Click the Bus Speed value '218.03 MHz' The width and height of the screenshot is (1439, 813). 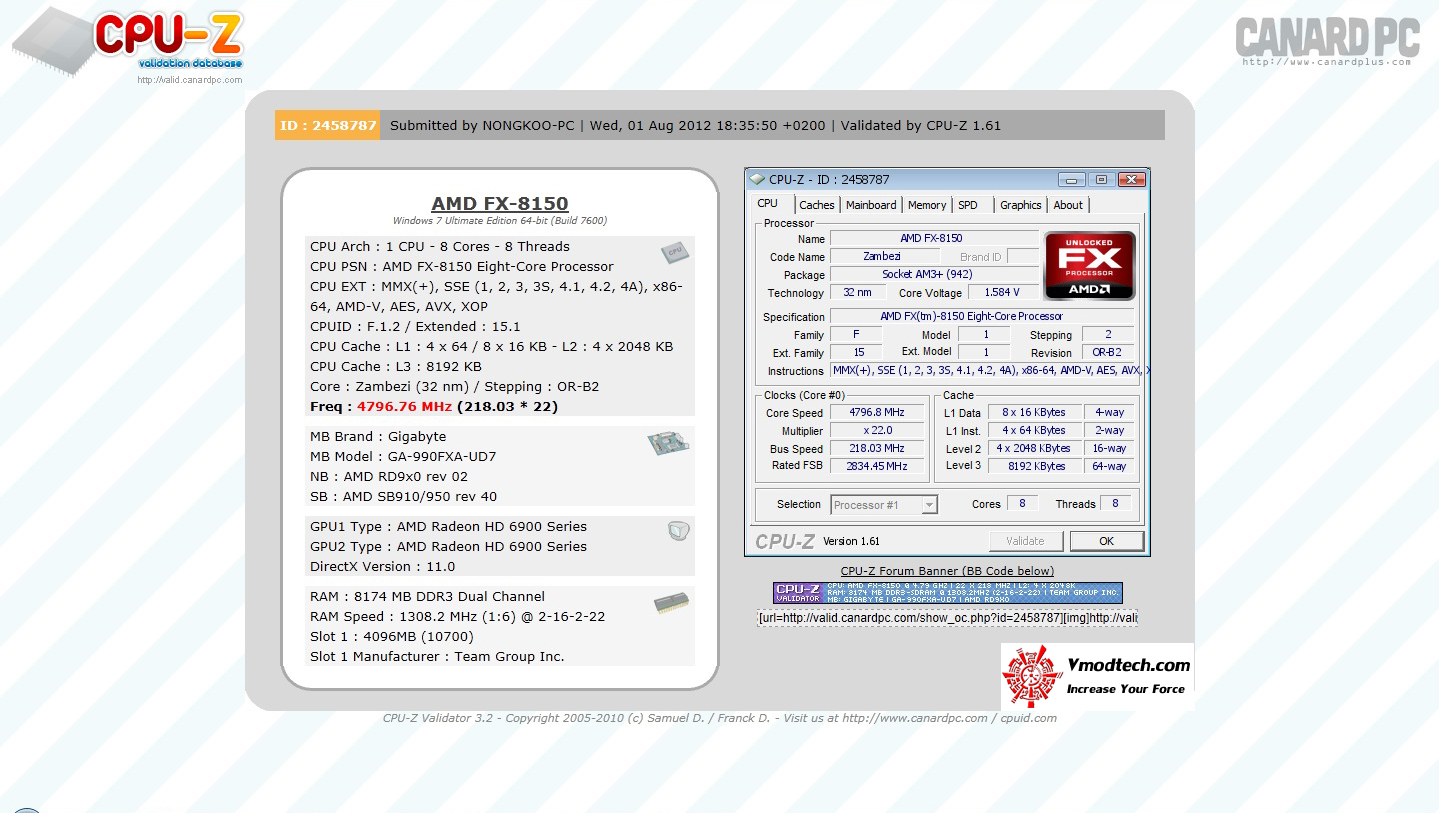pos(877,449)
